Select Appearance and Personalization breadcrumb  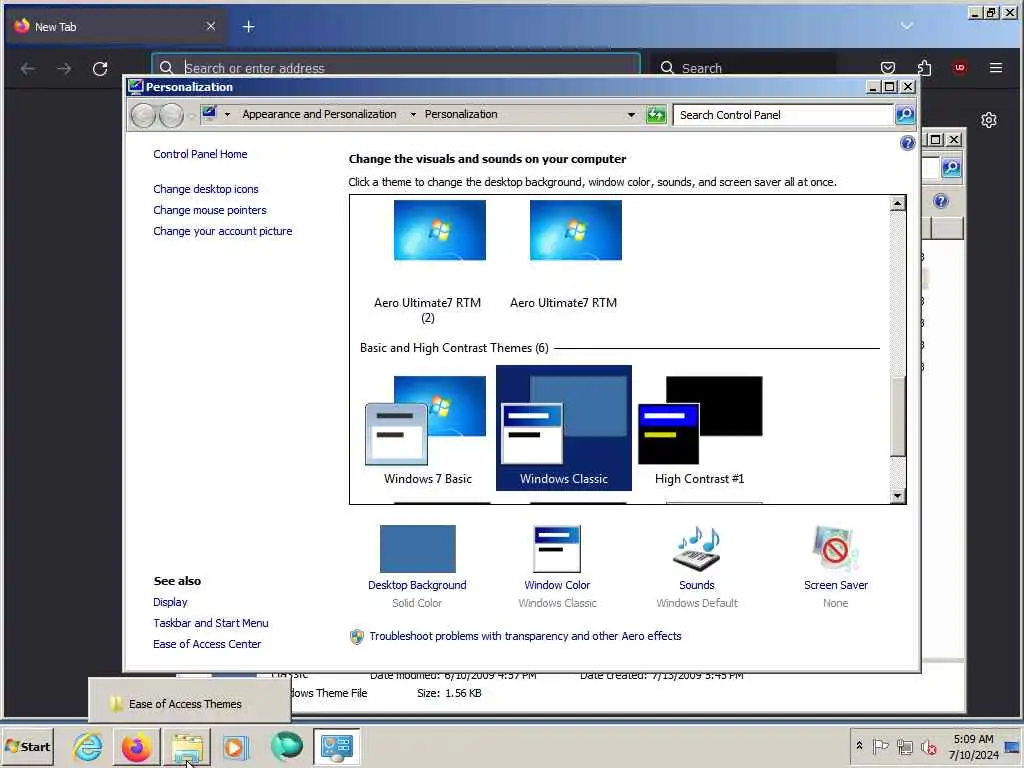[319, 114]
